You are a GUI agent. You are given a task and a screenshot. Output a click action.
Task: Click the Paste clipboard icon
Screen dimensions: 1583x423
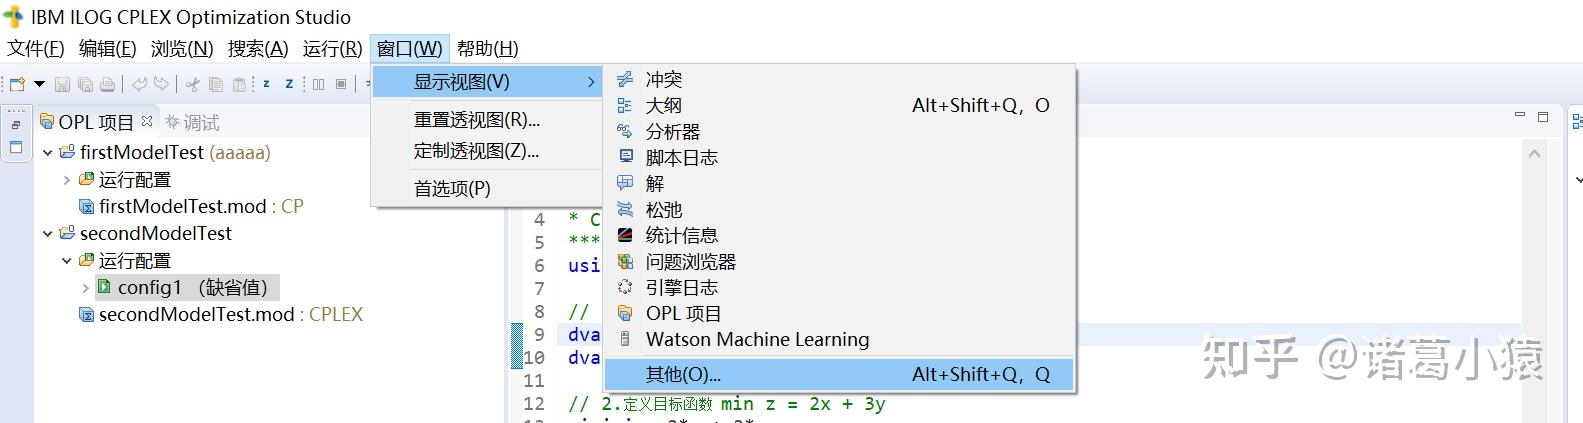click(x=239, y=85)
